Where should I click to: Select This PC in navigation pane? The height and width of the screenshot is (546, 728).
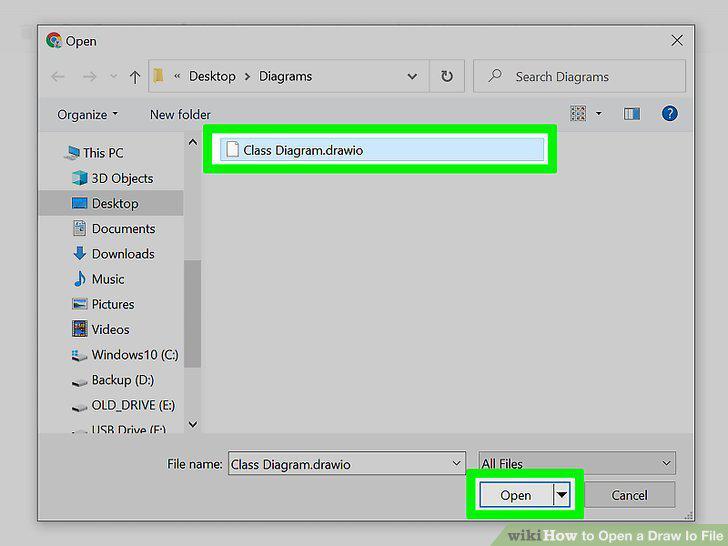(x=102, y=153)
